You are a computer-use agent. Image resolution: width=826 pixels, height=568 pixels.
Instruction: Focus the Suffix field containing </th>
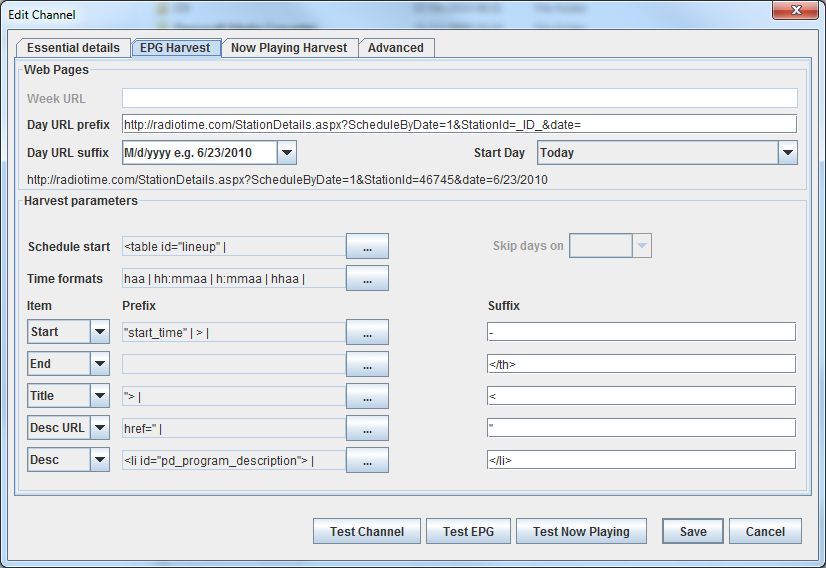(641, 364)
